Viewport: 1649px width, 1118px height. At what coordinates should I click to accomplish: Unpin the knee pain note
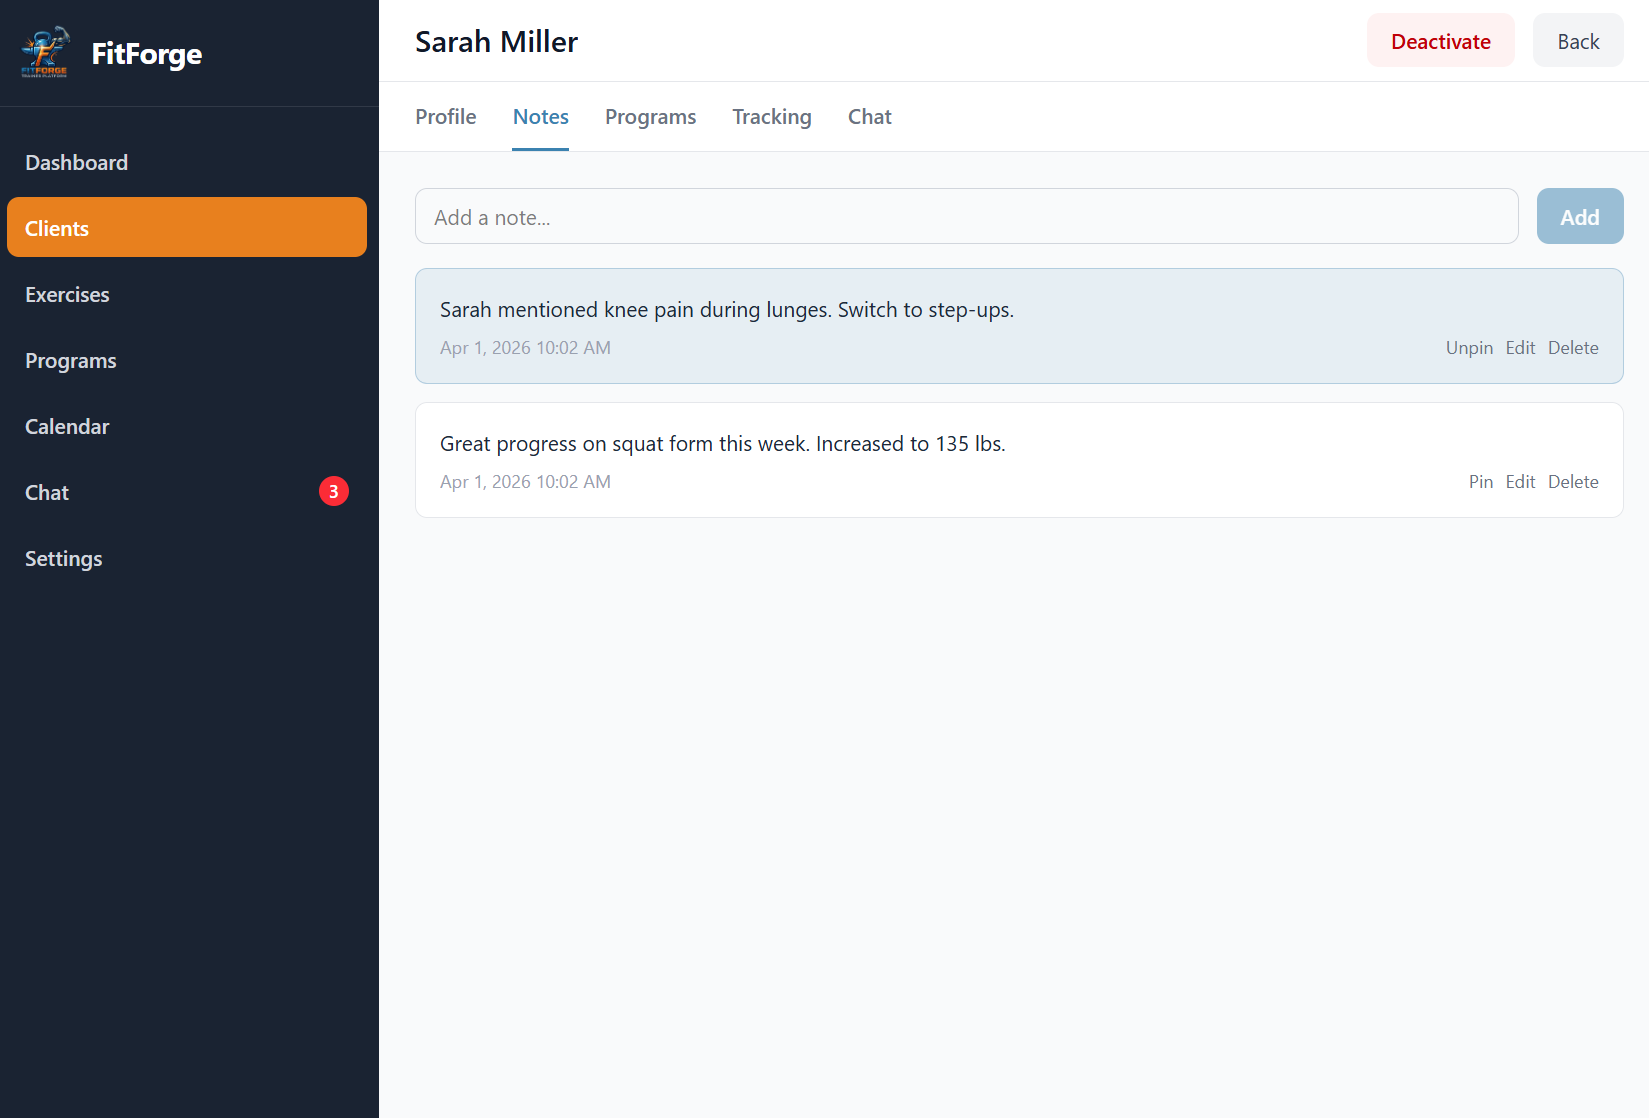click(1469, 347)
